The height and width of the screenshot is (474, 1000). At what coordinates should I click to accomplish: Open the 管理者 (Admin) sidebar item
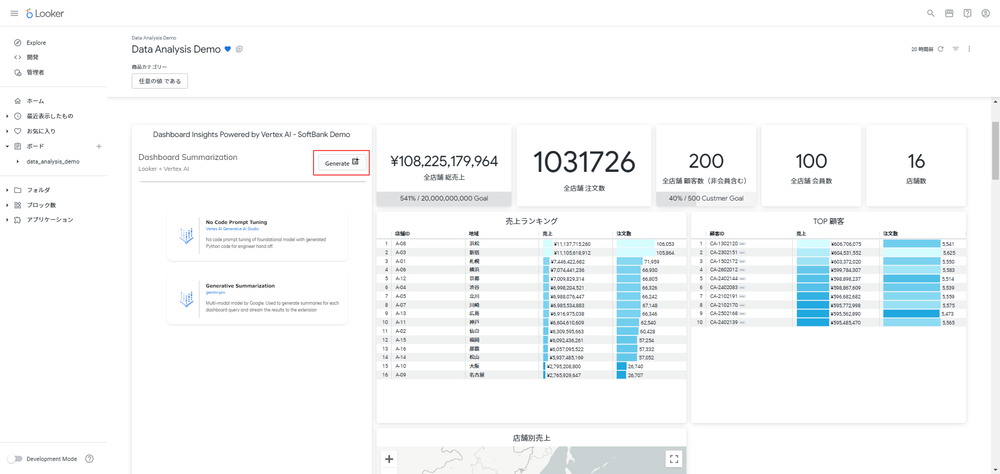click(x=35, y=72)
